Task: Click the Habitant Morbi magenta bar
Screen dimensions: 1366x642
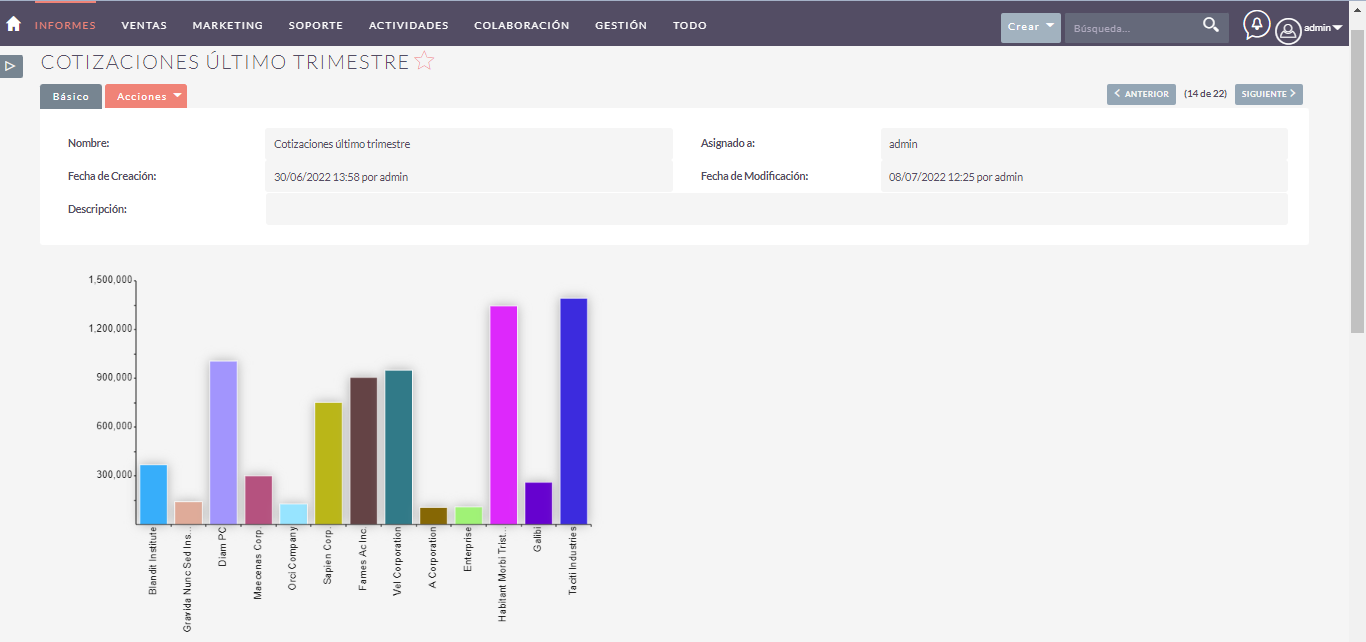Action: (503, 414)
